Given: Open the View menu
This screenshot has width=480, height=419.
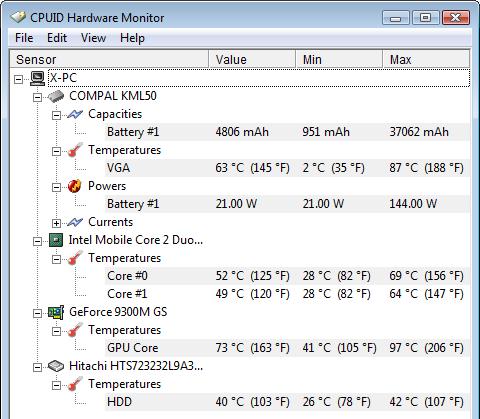Looking at the screenshot, I should 93,38.
